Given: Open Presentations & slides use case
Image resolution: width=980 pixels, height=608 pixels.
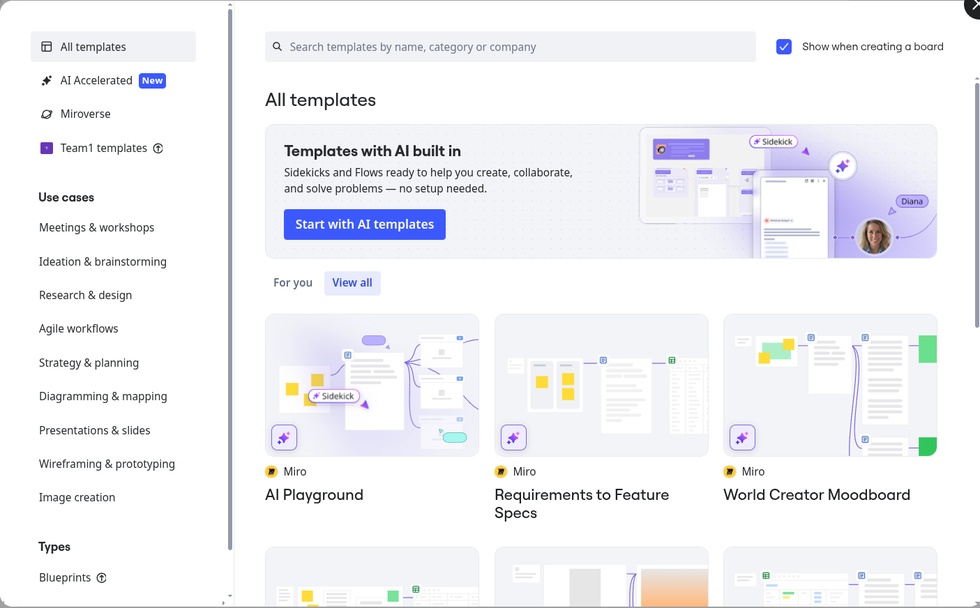Looking at the screenshot, I should (94, 431).
